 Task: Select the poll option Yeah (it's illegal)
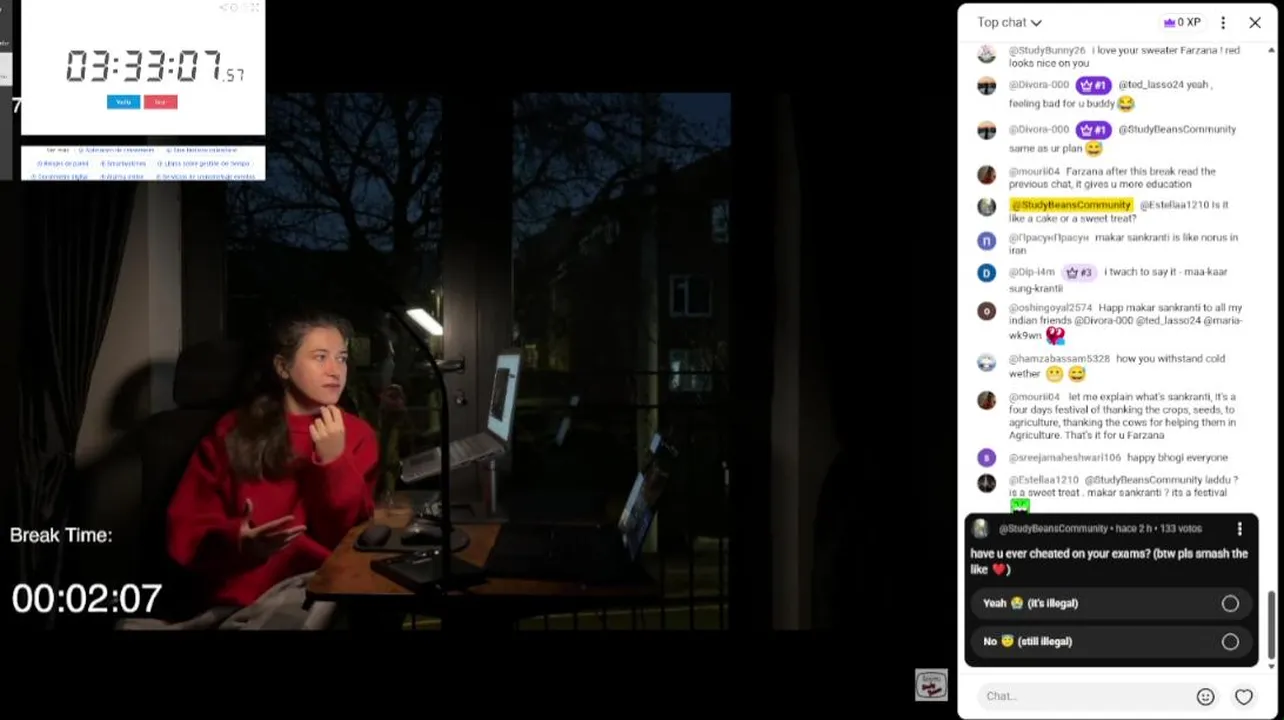click(x=1111, y=604)
